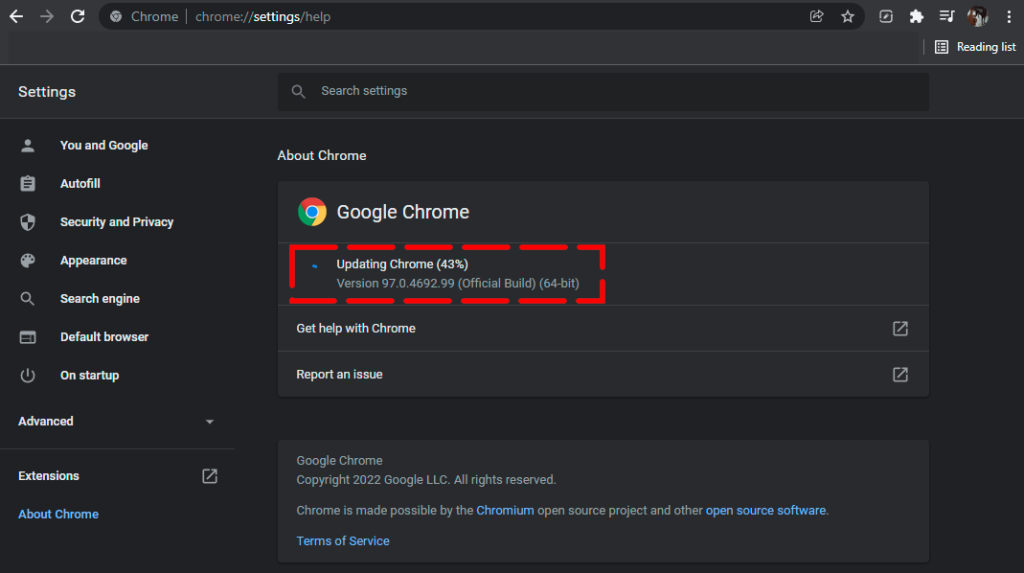
Task: Click the palette icon beside Appearance
Action: pyautogui.click(x=27, y=261)
